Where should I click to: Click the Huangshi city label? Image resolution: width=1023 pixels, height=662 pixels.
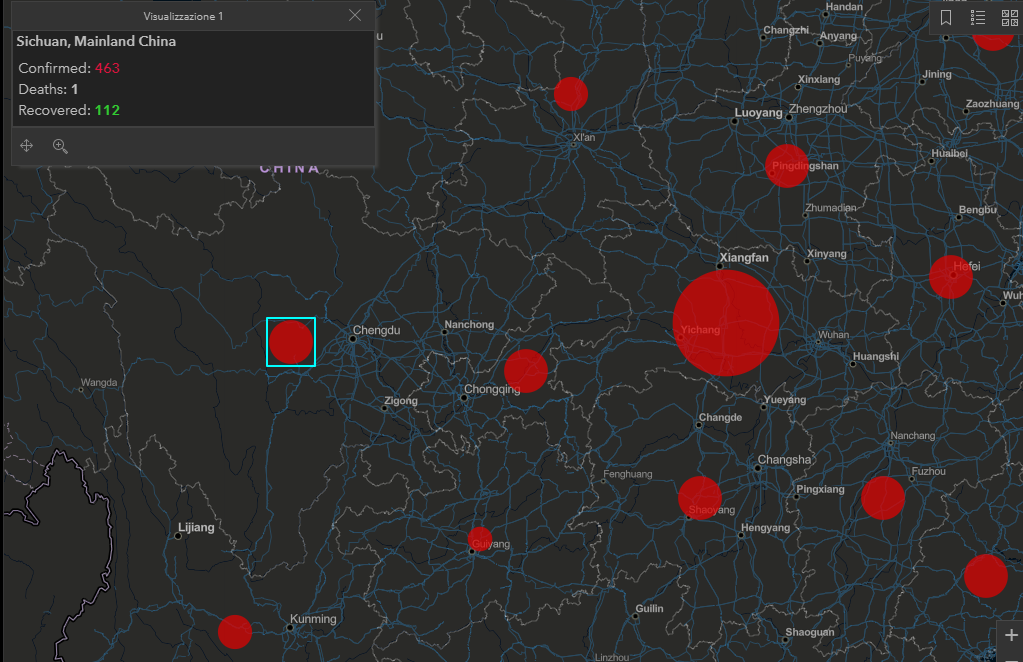(x=876, y=356)
